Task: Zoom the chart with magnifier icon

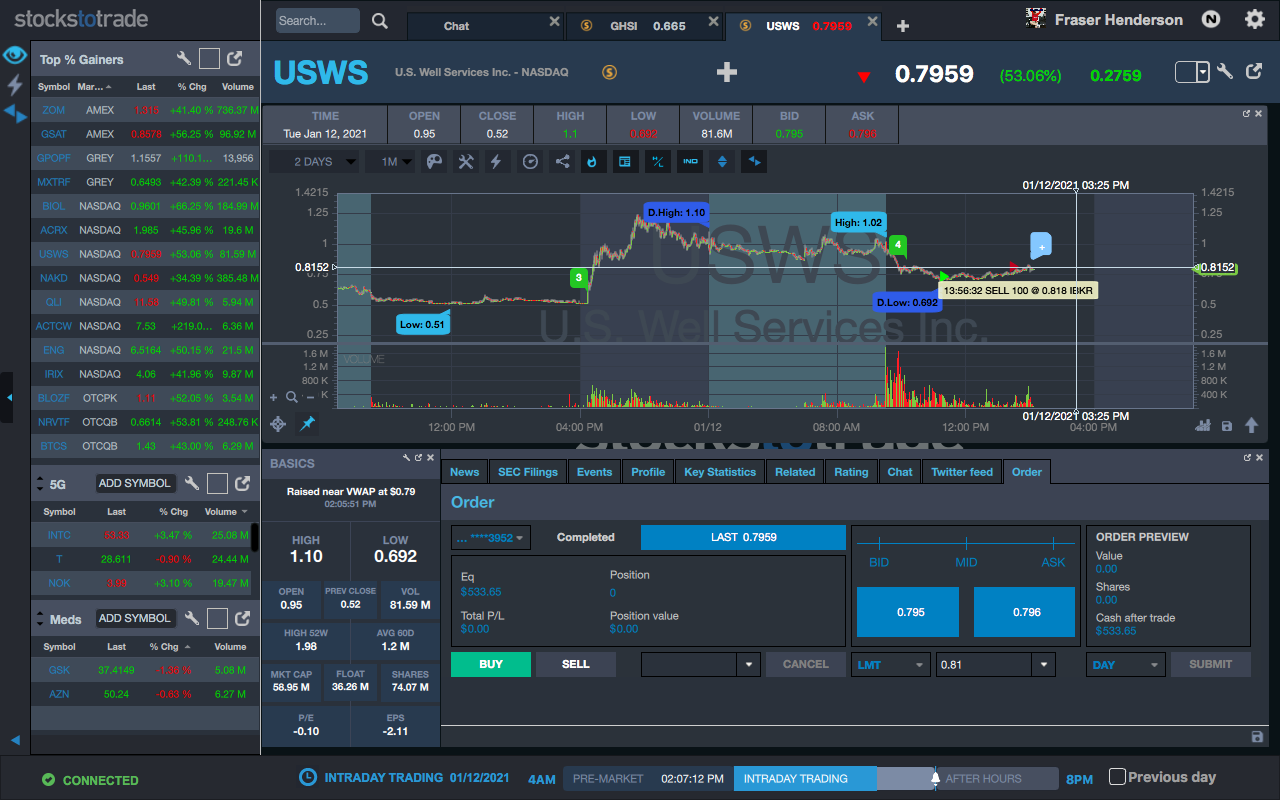Action: click(x=291, y=396)
